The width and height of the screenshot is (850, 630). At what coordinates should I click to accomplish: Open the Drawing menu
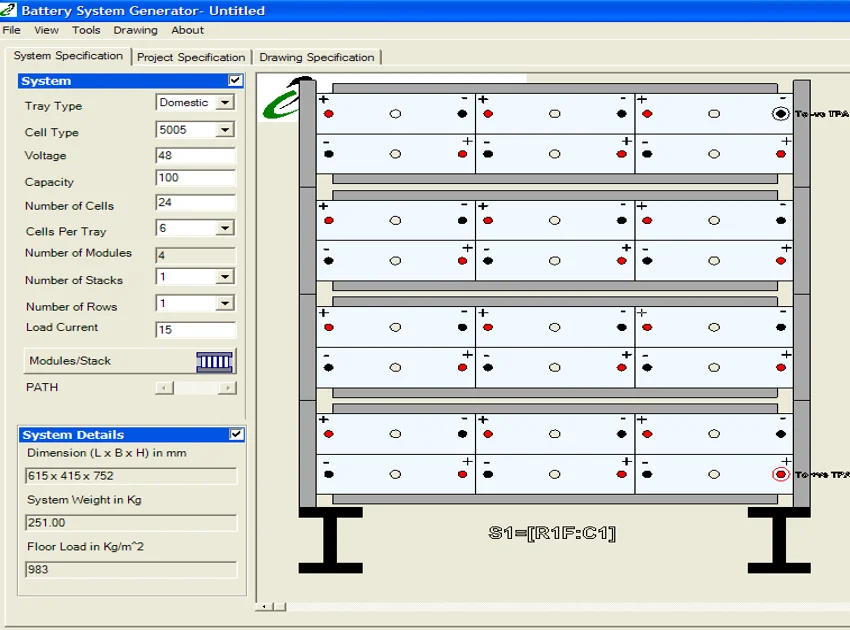tap(135, 30)
